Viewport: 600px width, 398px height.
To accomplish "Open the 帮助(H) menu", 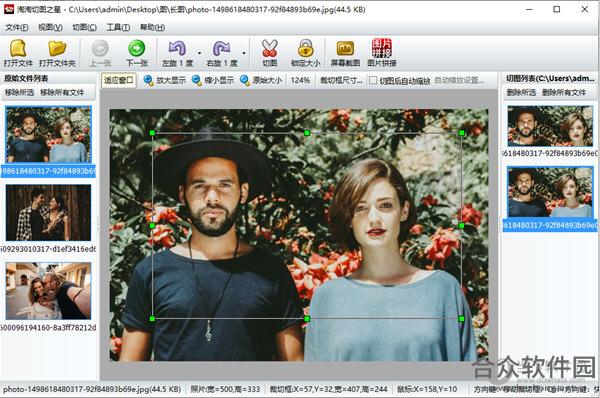I will pos(152,28).
